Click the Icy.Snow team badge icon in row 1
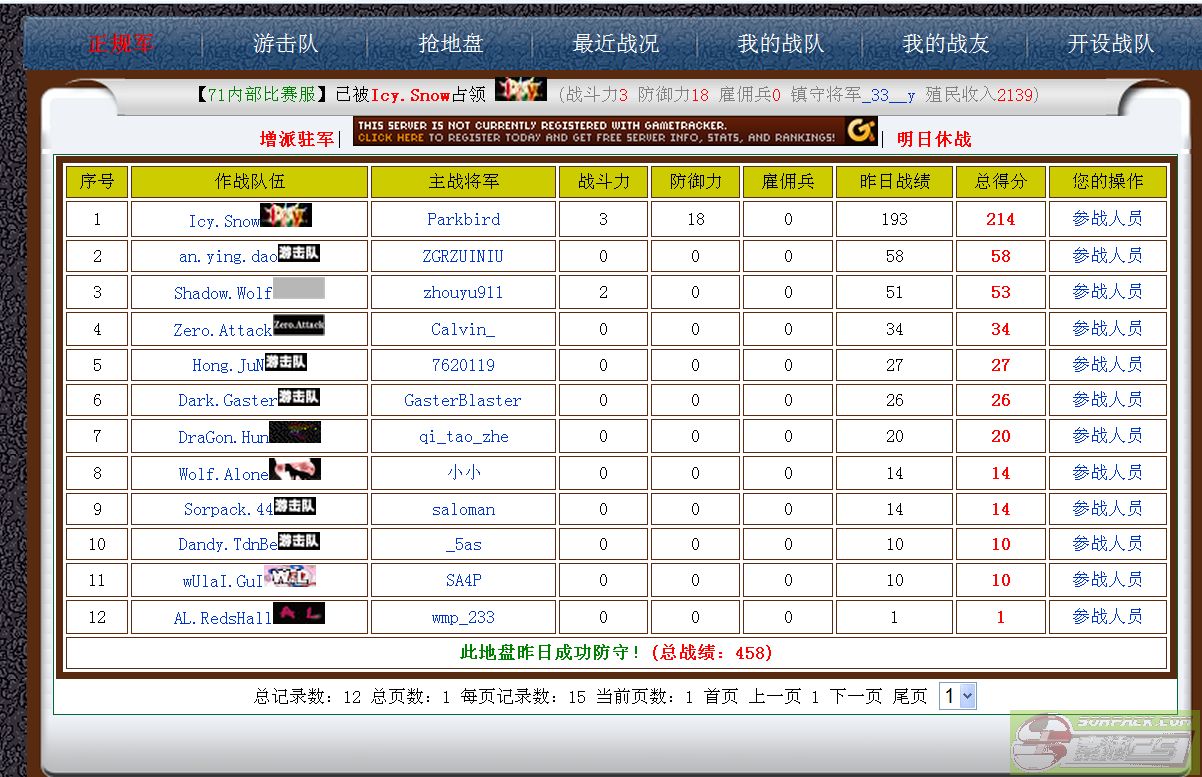The image size is (1202, 777). tap(286, 216)
